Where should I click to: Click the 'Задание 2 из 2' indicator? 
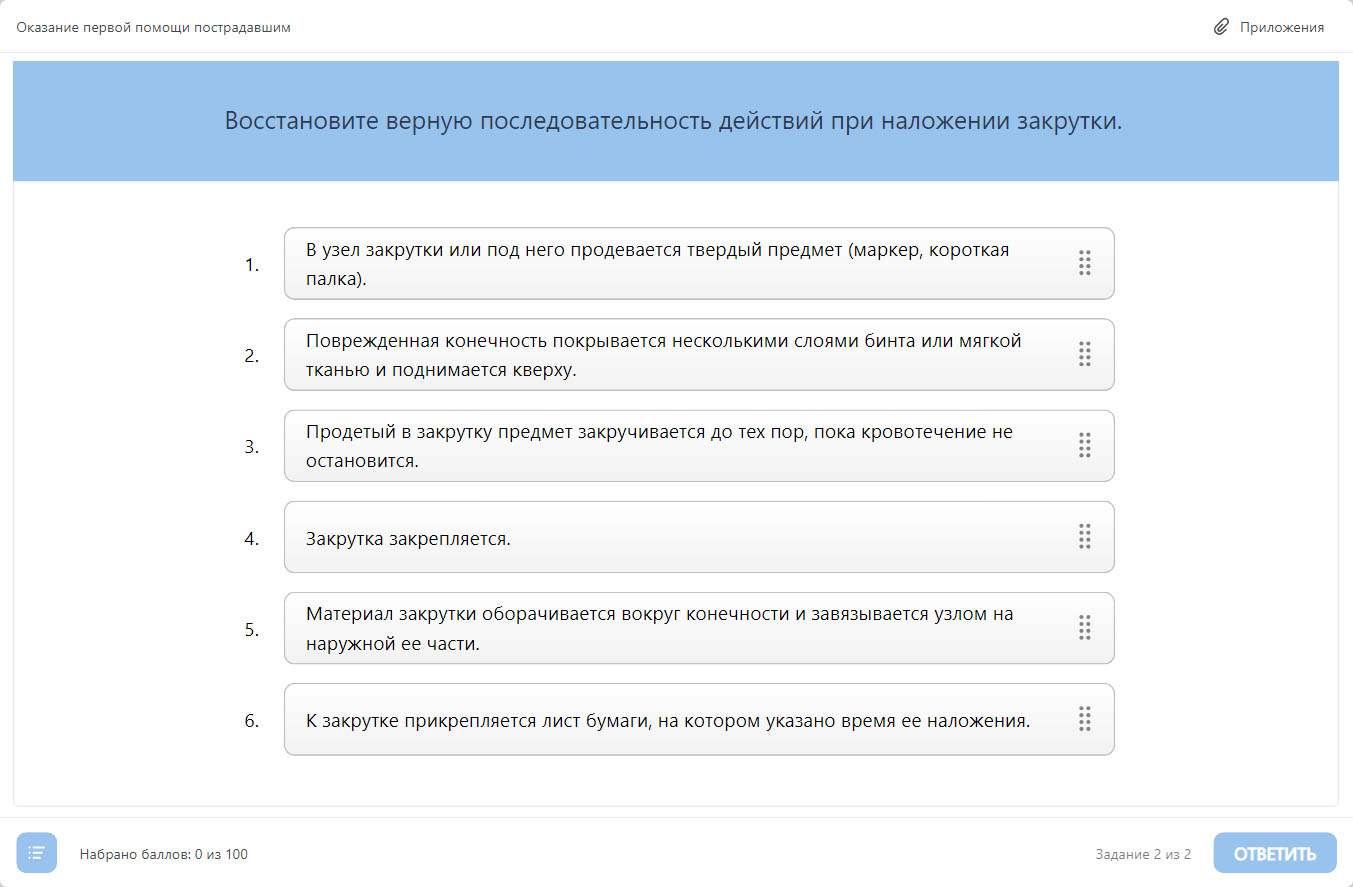pos(1143,854)
